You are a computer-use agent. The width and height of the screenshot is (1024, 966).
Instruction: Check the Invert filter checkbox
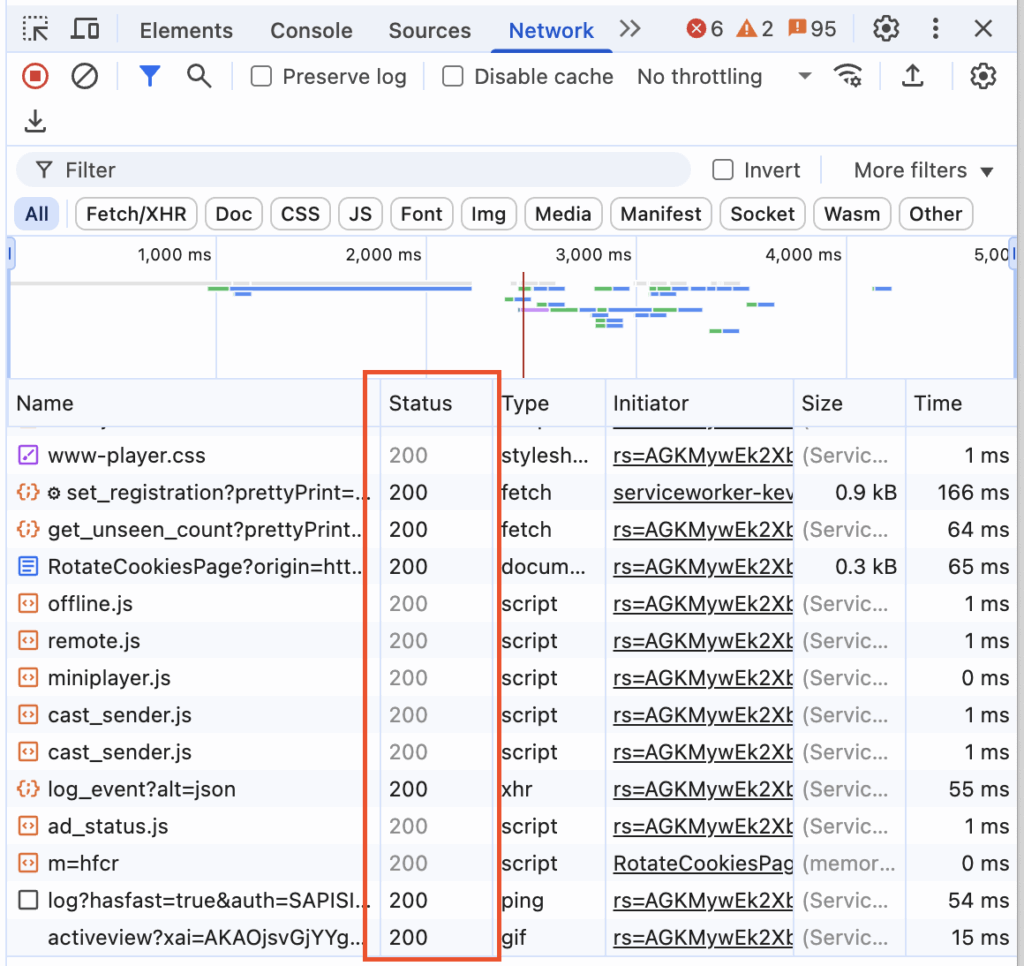coord(722,170)
